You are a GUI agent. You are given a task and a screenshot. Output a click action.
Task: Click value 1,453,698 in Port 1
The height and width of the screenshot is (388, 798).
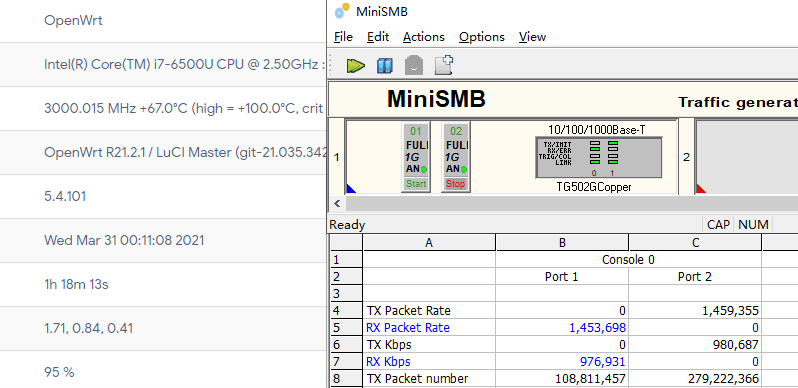597,327
